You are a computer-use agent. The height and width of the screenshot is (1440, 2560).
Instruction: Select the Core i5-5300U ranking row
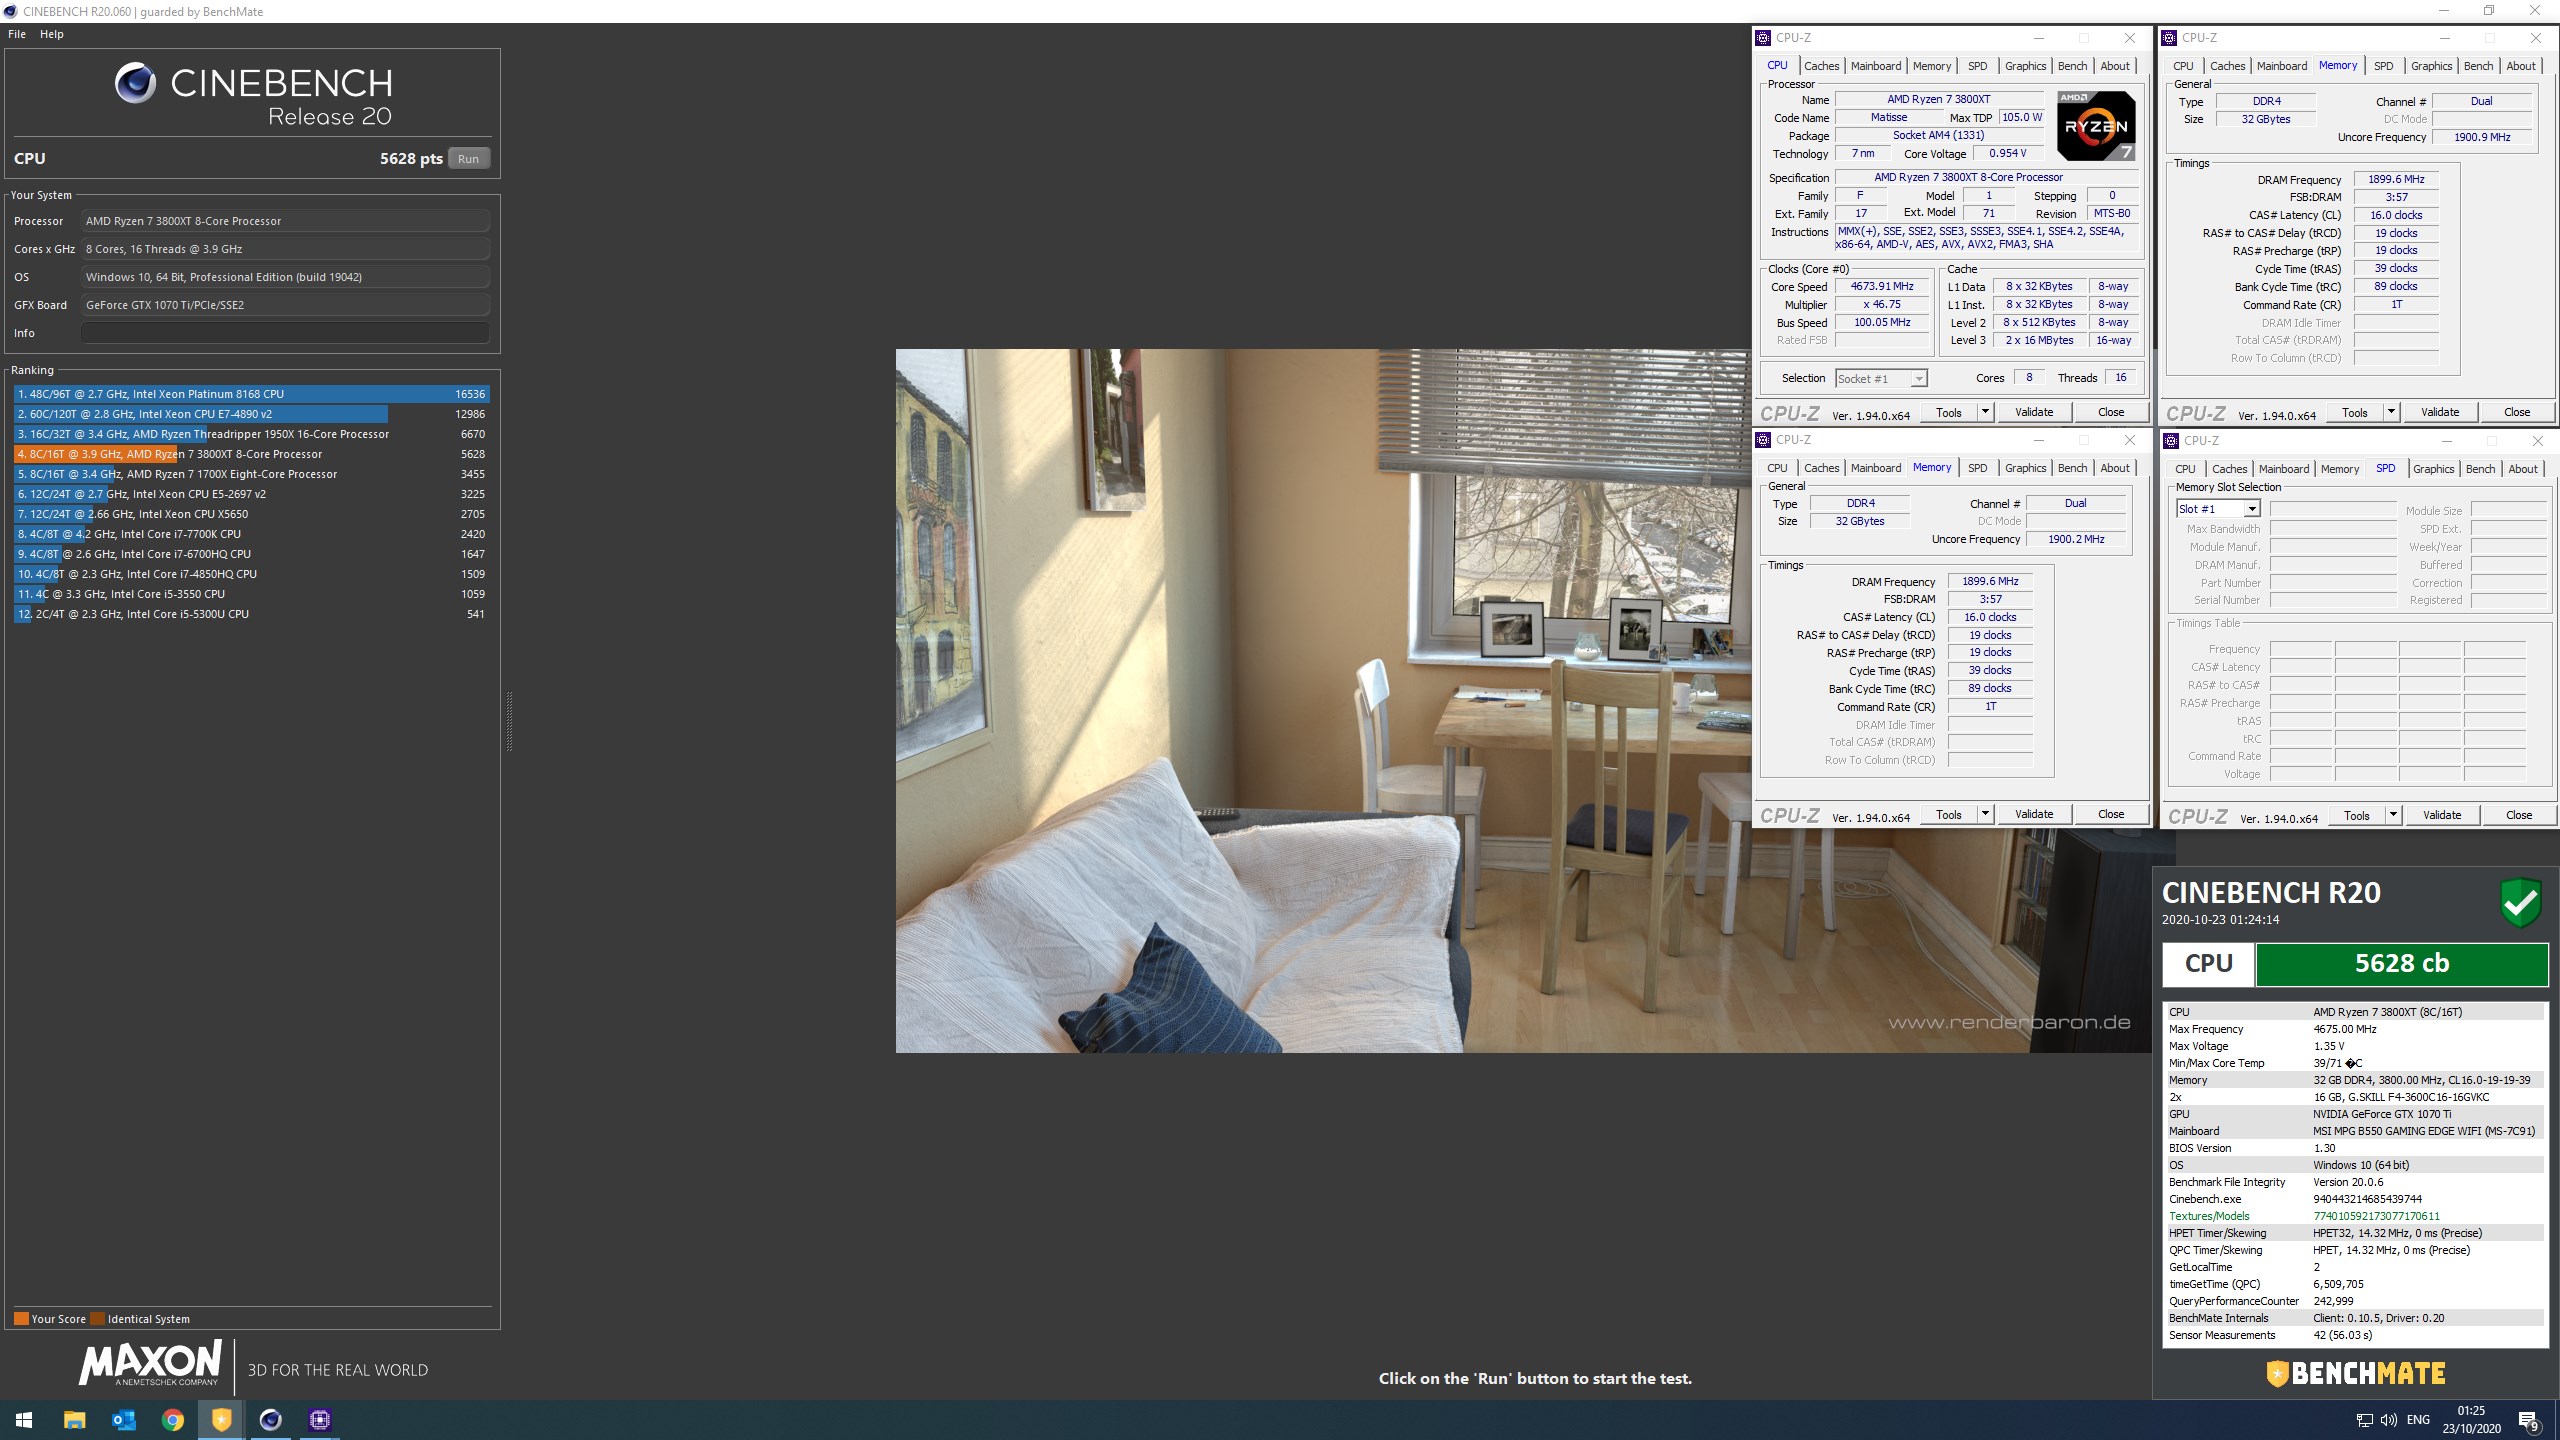pos(251,614)
